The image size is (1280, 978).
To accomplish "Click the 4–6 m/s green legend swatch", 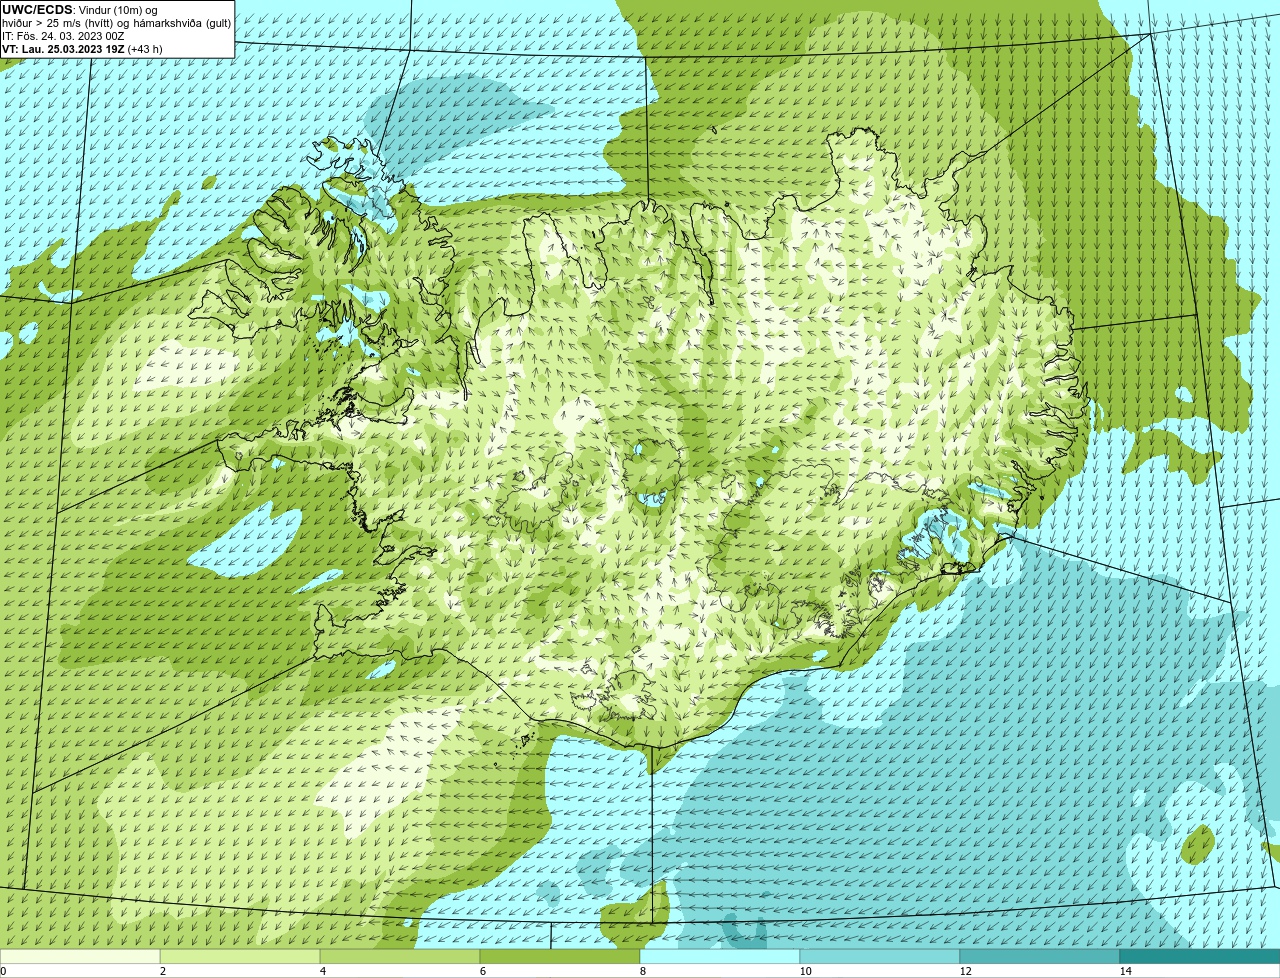I will click(400, 956).
